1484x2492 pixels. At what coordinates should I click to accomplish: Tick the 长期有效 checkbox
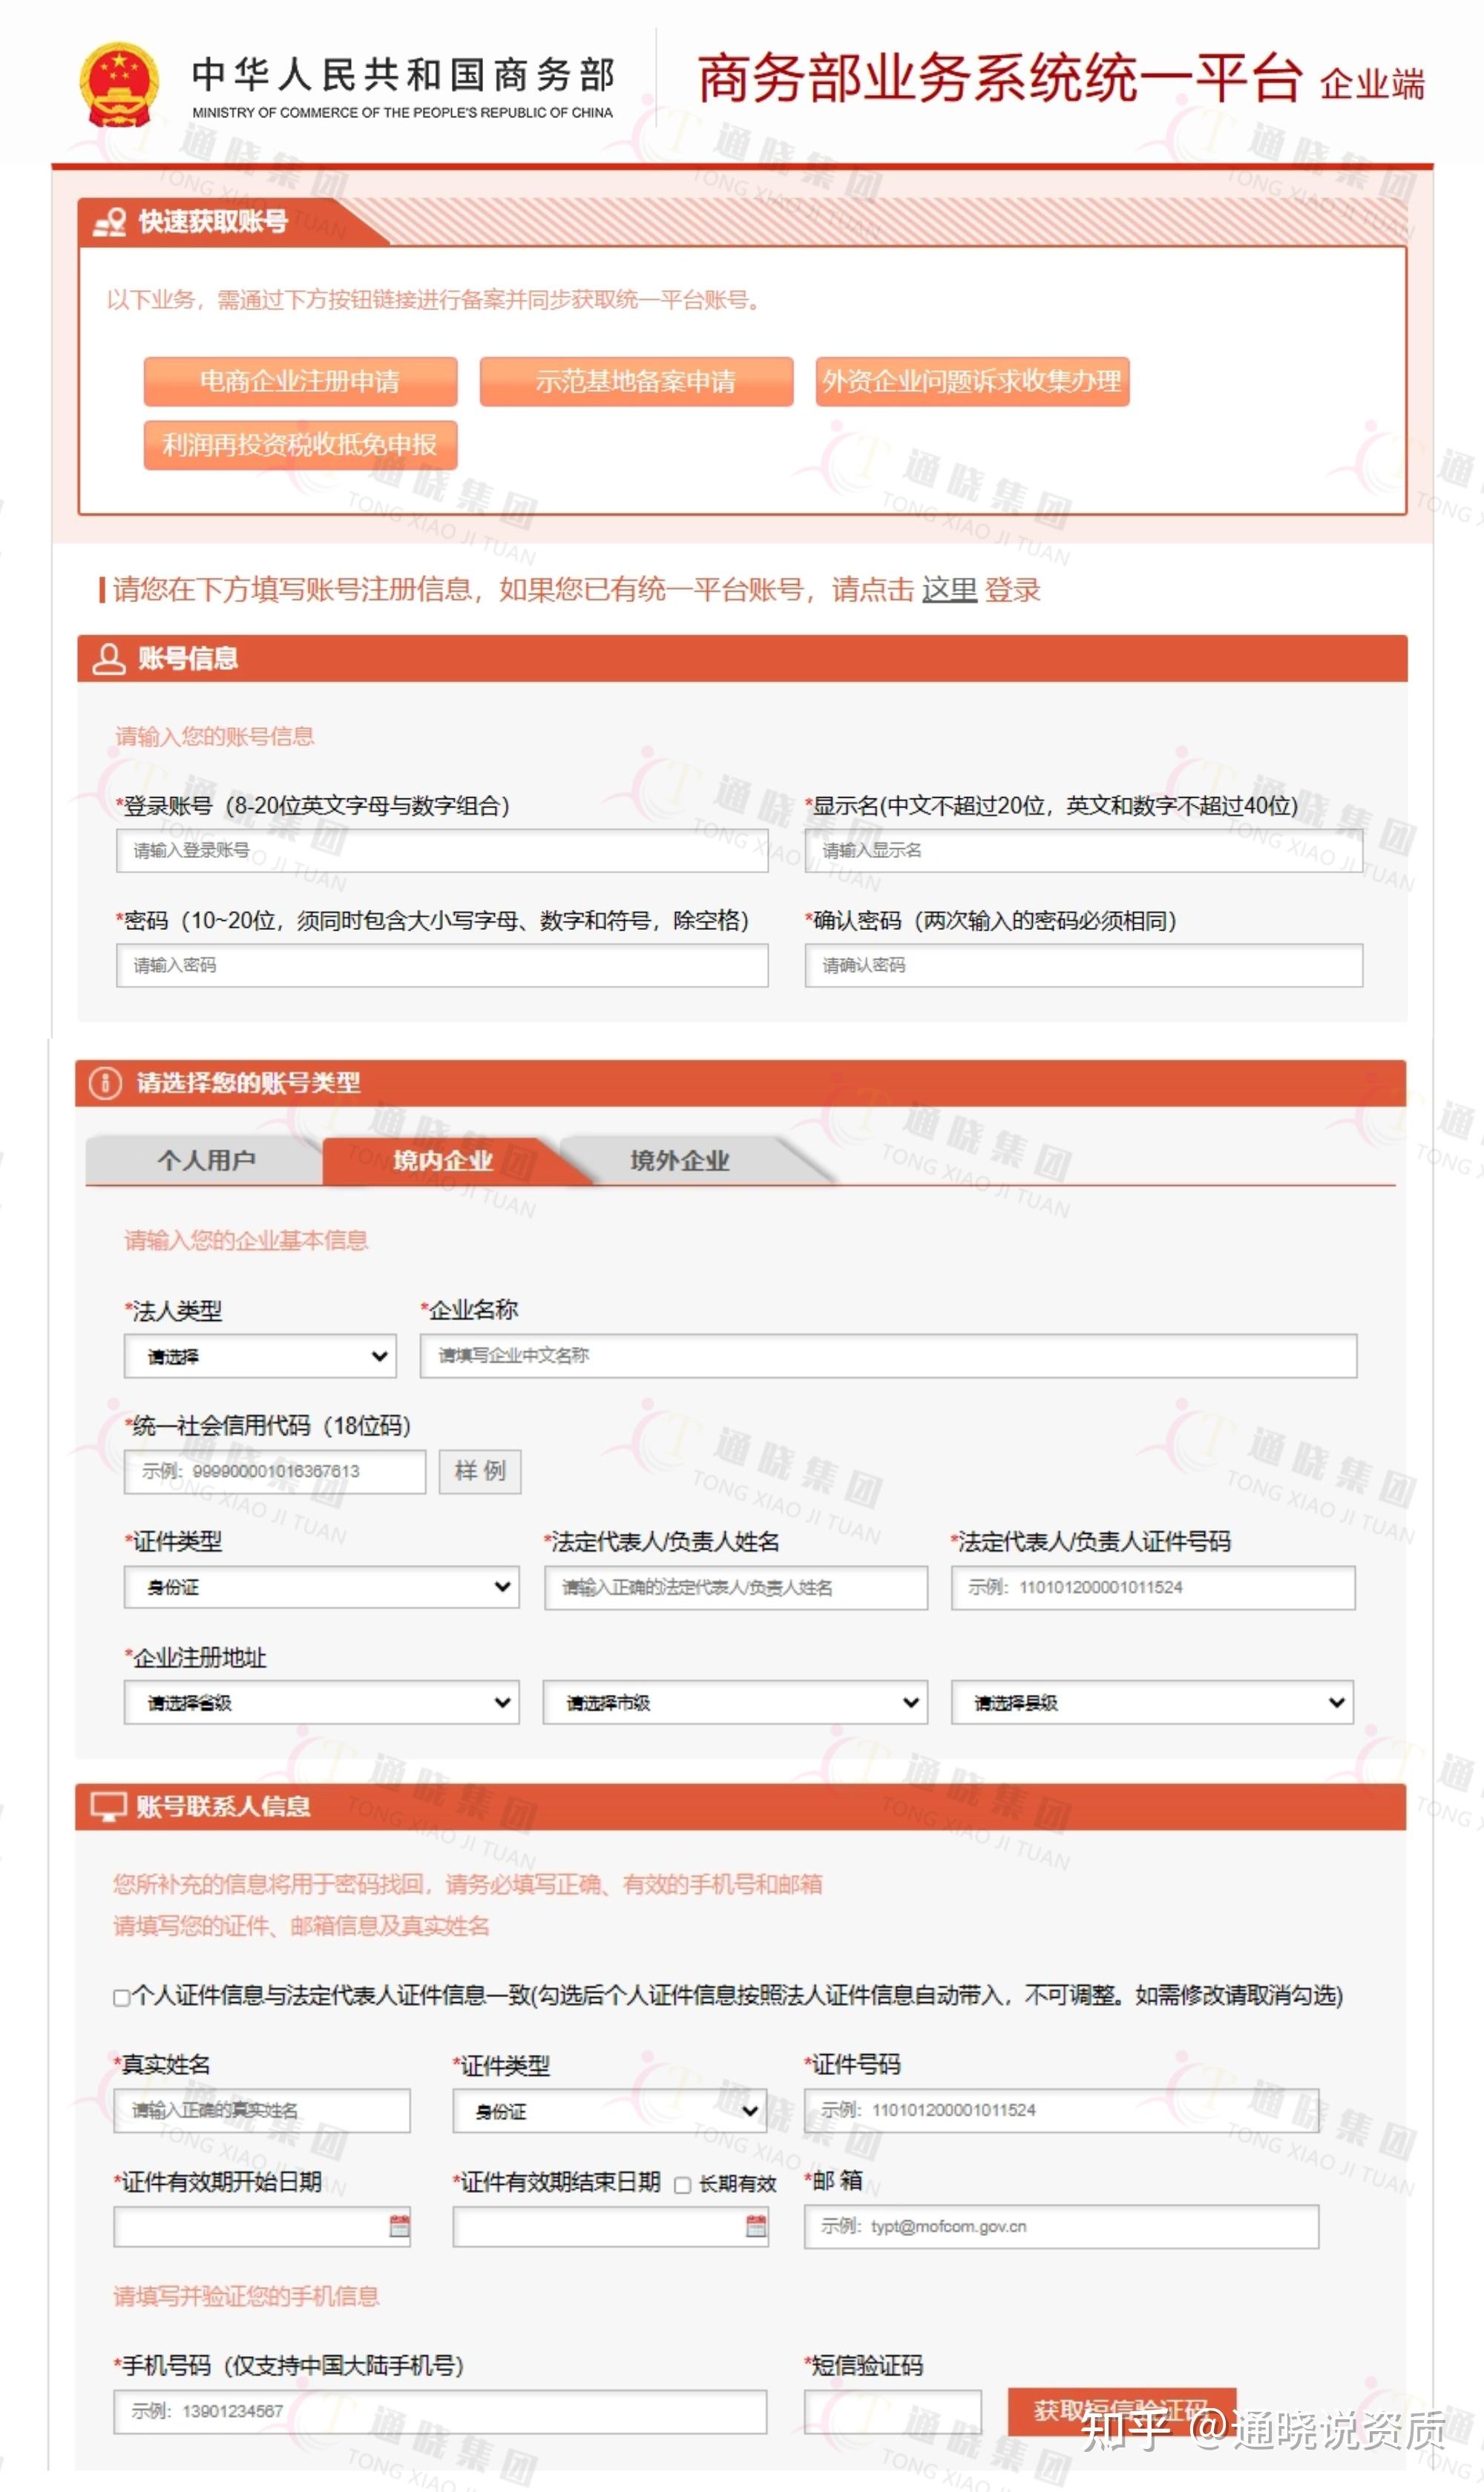tap(683, 2185)
